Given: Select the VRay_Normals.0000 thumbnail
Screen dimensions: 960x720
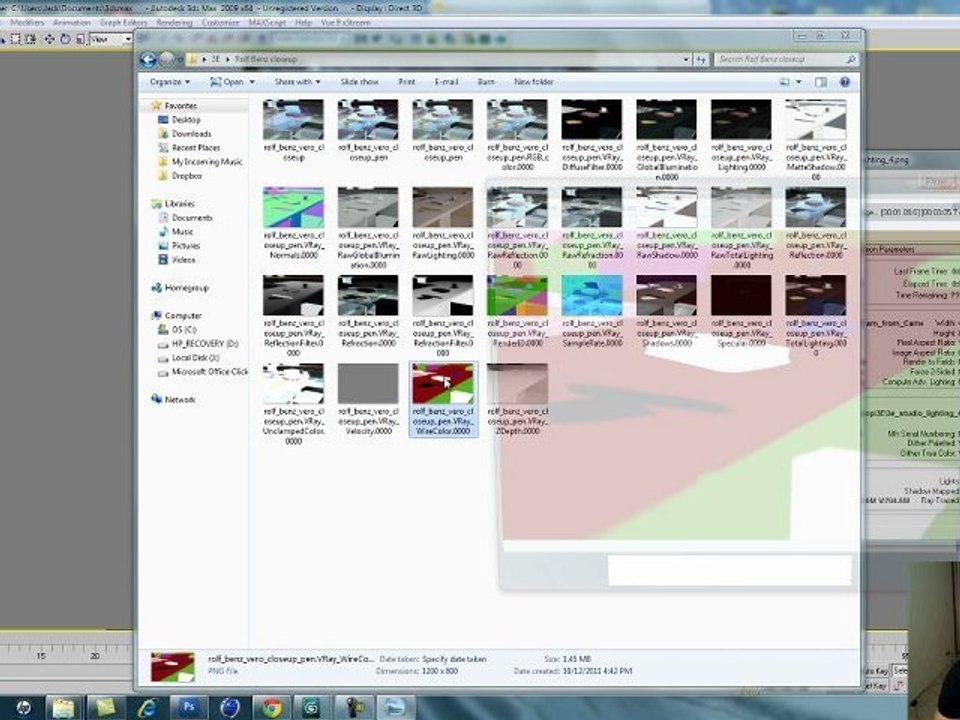Looking at the screenshot, I should click(x=293, y=208).
